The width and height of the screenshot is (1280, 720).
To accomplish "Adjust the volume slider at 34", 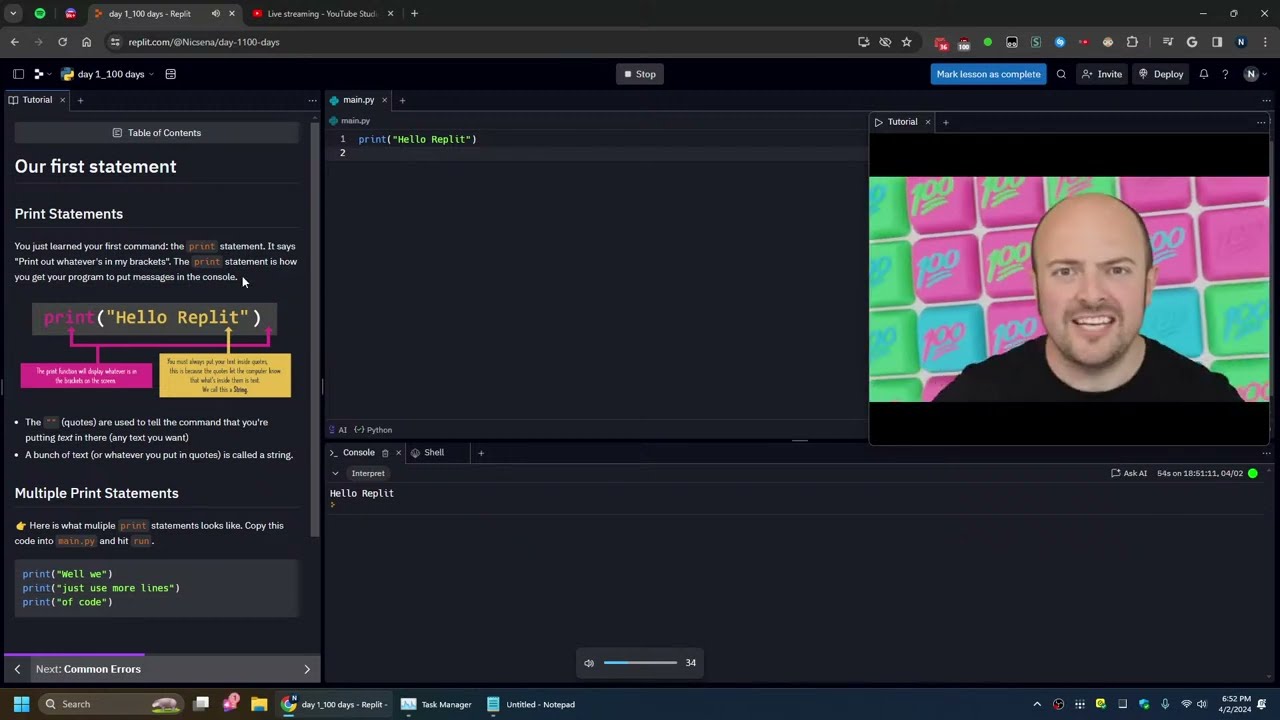I will [x=640, y=663].
